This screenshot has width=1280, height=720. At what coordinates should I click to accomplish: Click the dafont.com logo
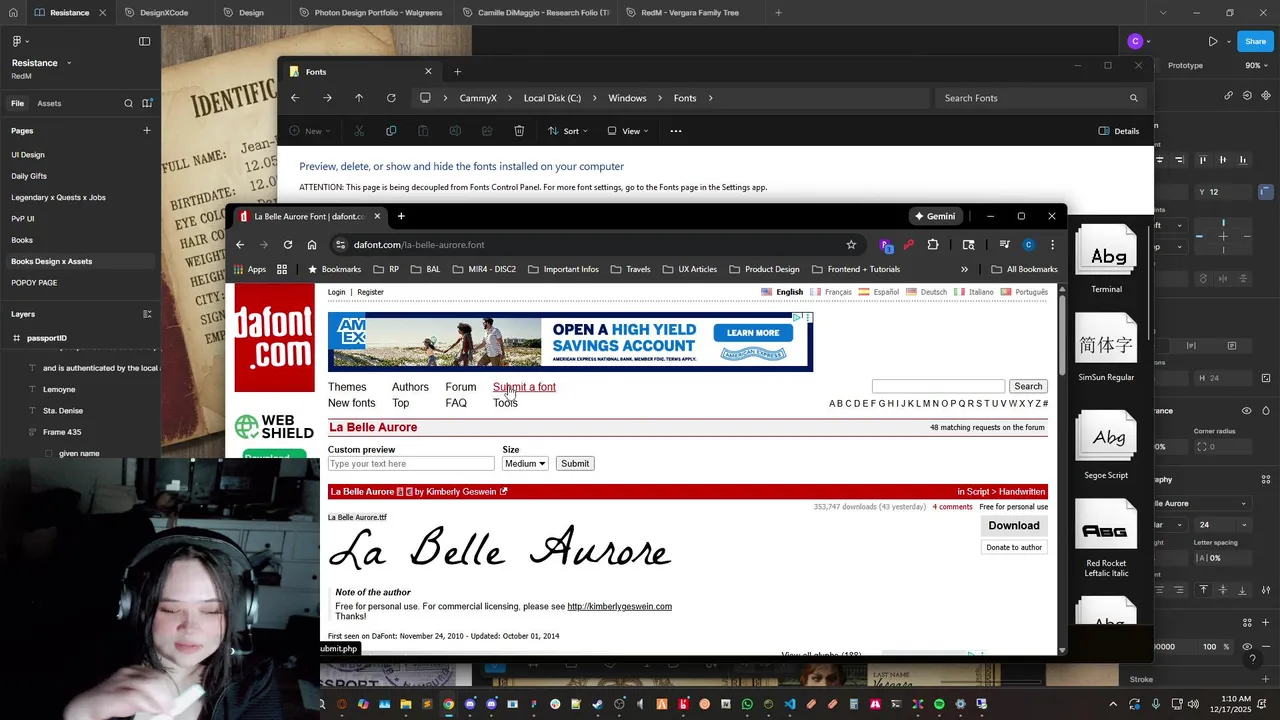coord(274,337)
